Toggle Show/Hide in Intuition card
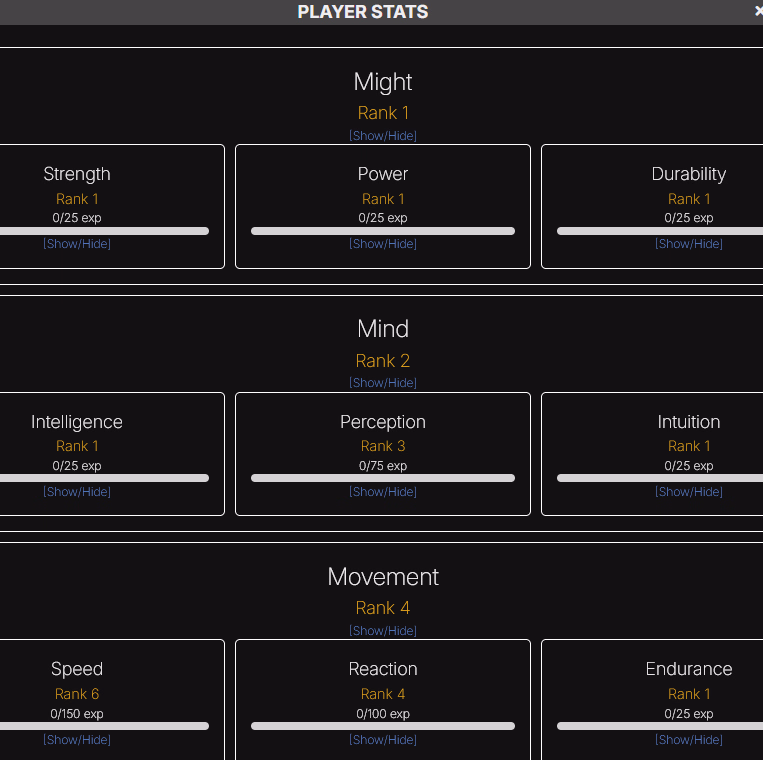Viewport: 763px width, 760px height. (689, 492)
